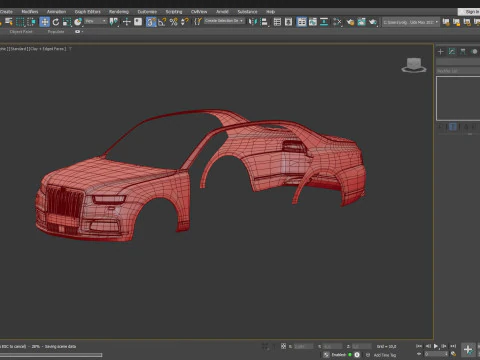Open Render Setup teapot icon

[350, 22]
